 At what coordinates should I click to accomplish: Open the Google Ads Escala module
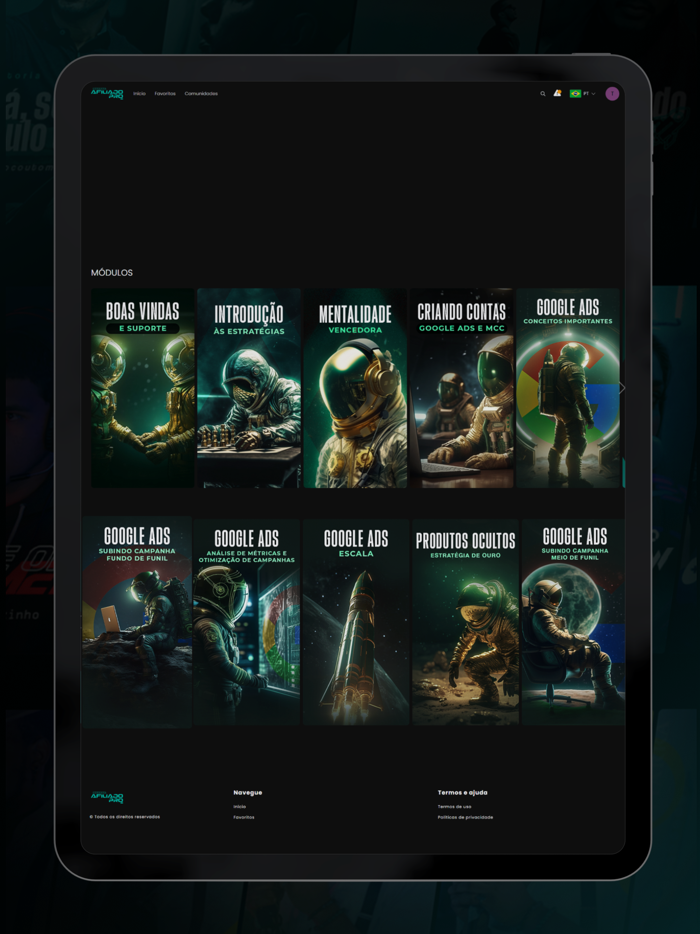(x=356, y=622)
